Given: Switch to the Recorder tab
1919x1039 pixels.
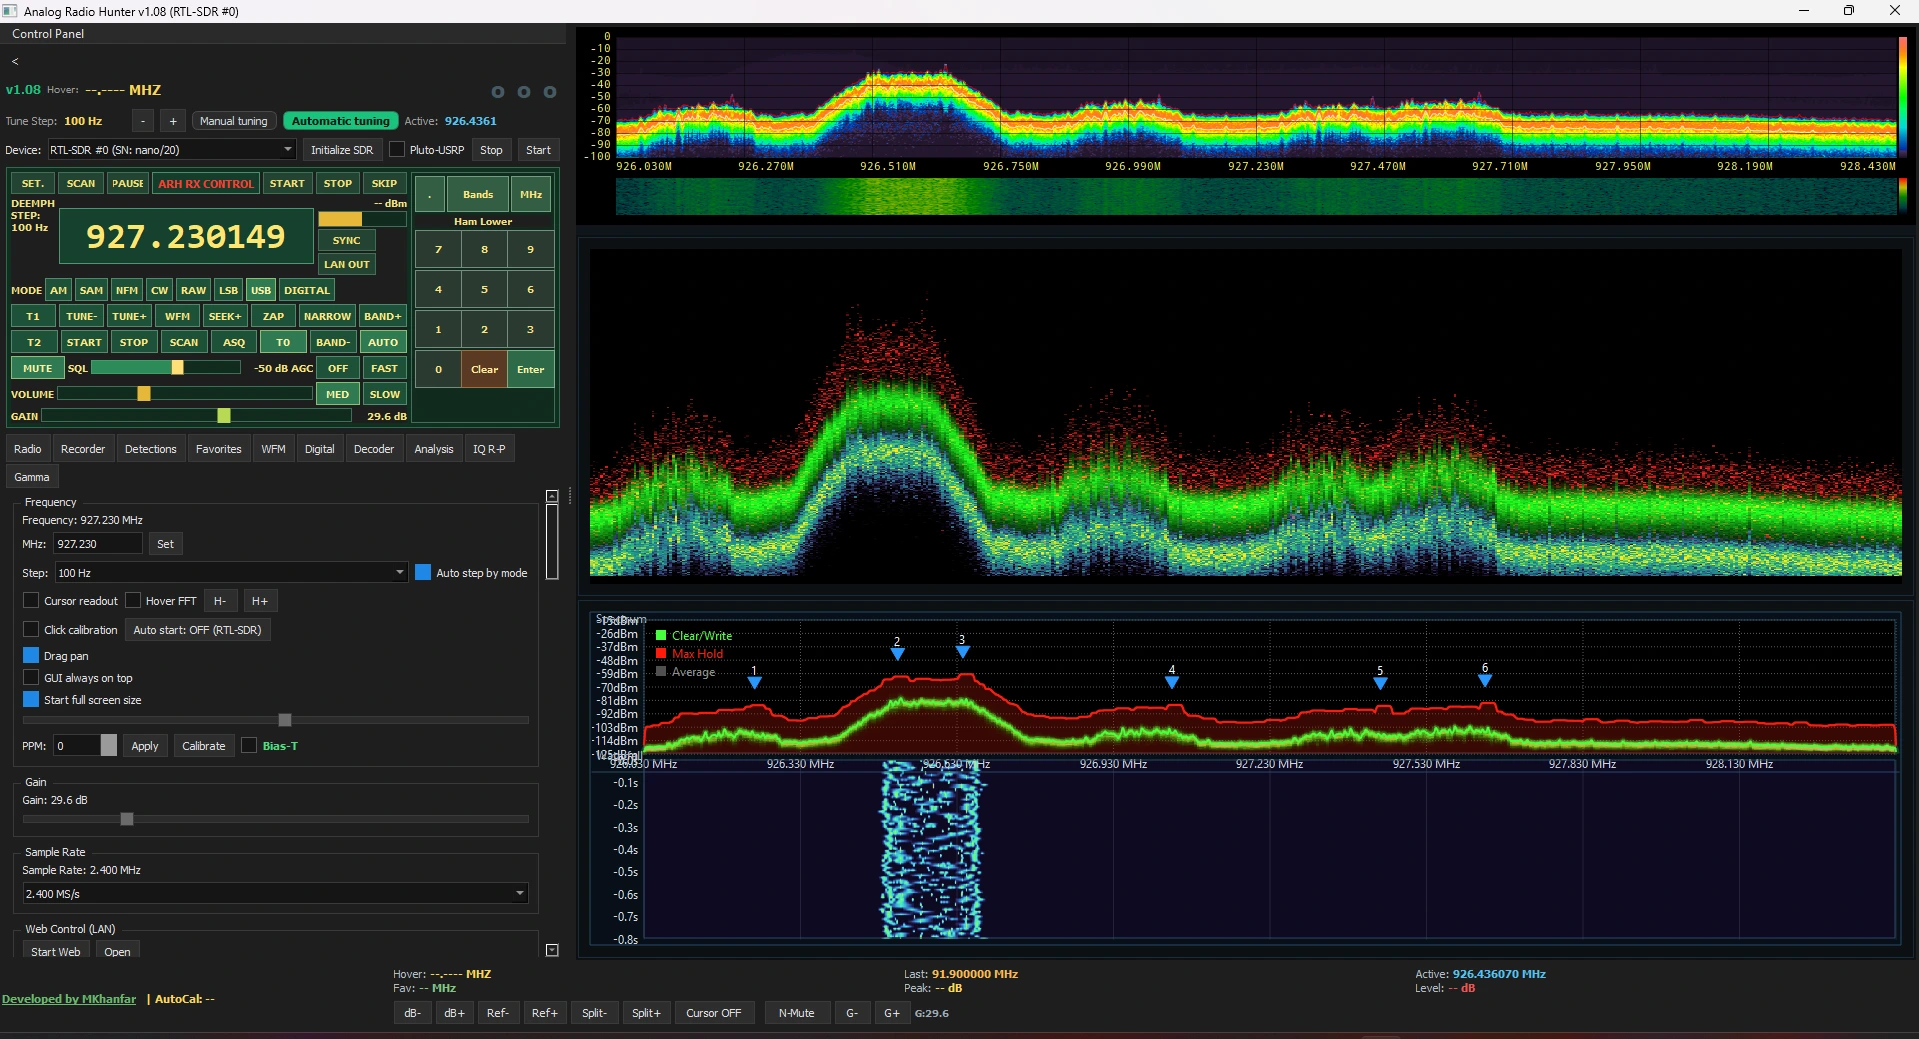Looking at the screenshot, I should [82, 448].
